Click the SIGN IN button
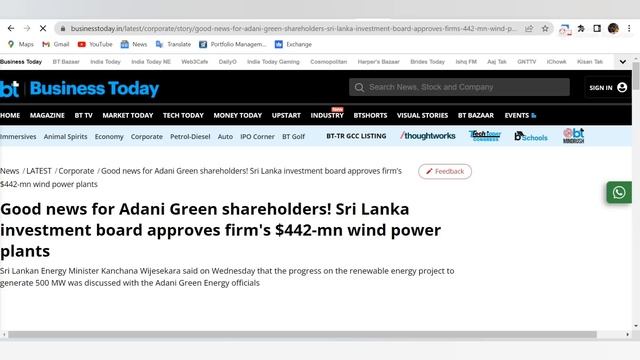The width and height of the screenshot is (640, 360). 608,87
